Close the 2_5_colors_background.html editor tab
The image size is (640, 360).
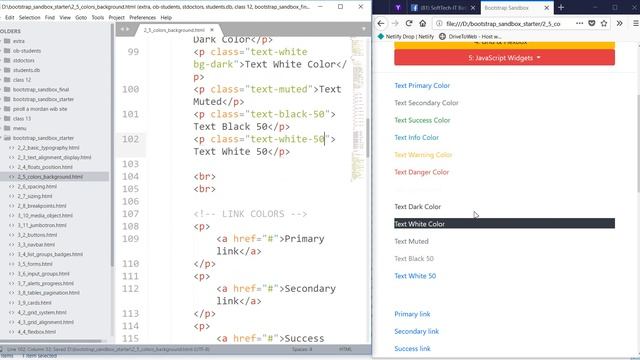(212, 30)
